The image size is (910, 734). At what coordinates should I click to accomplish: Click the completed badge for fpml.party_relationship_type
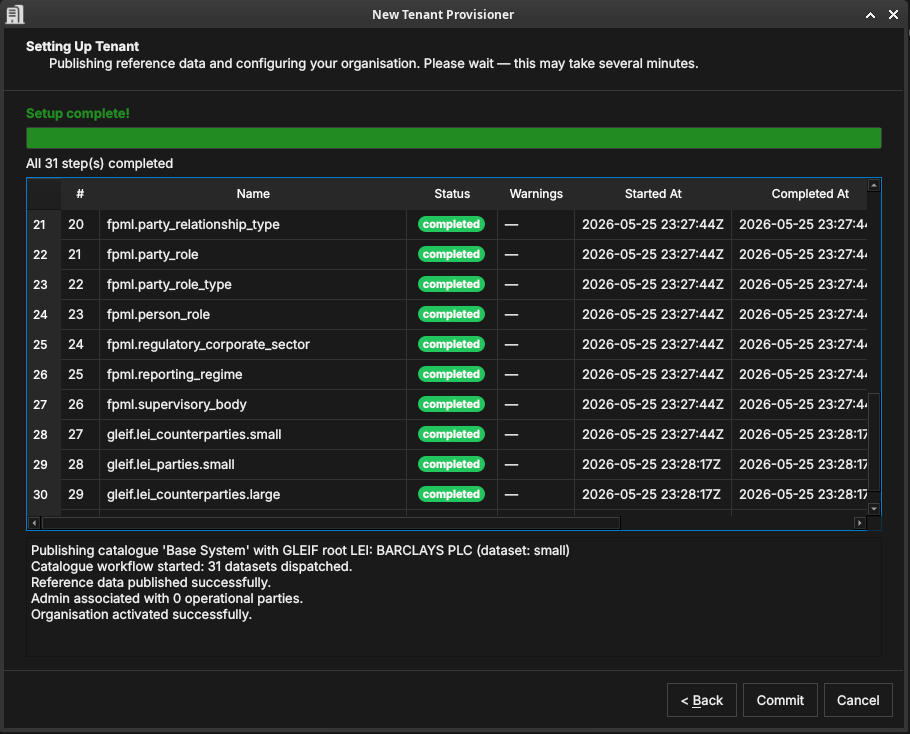coord(452,225)
